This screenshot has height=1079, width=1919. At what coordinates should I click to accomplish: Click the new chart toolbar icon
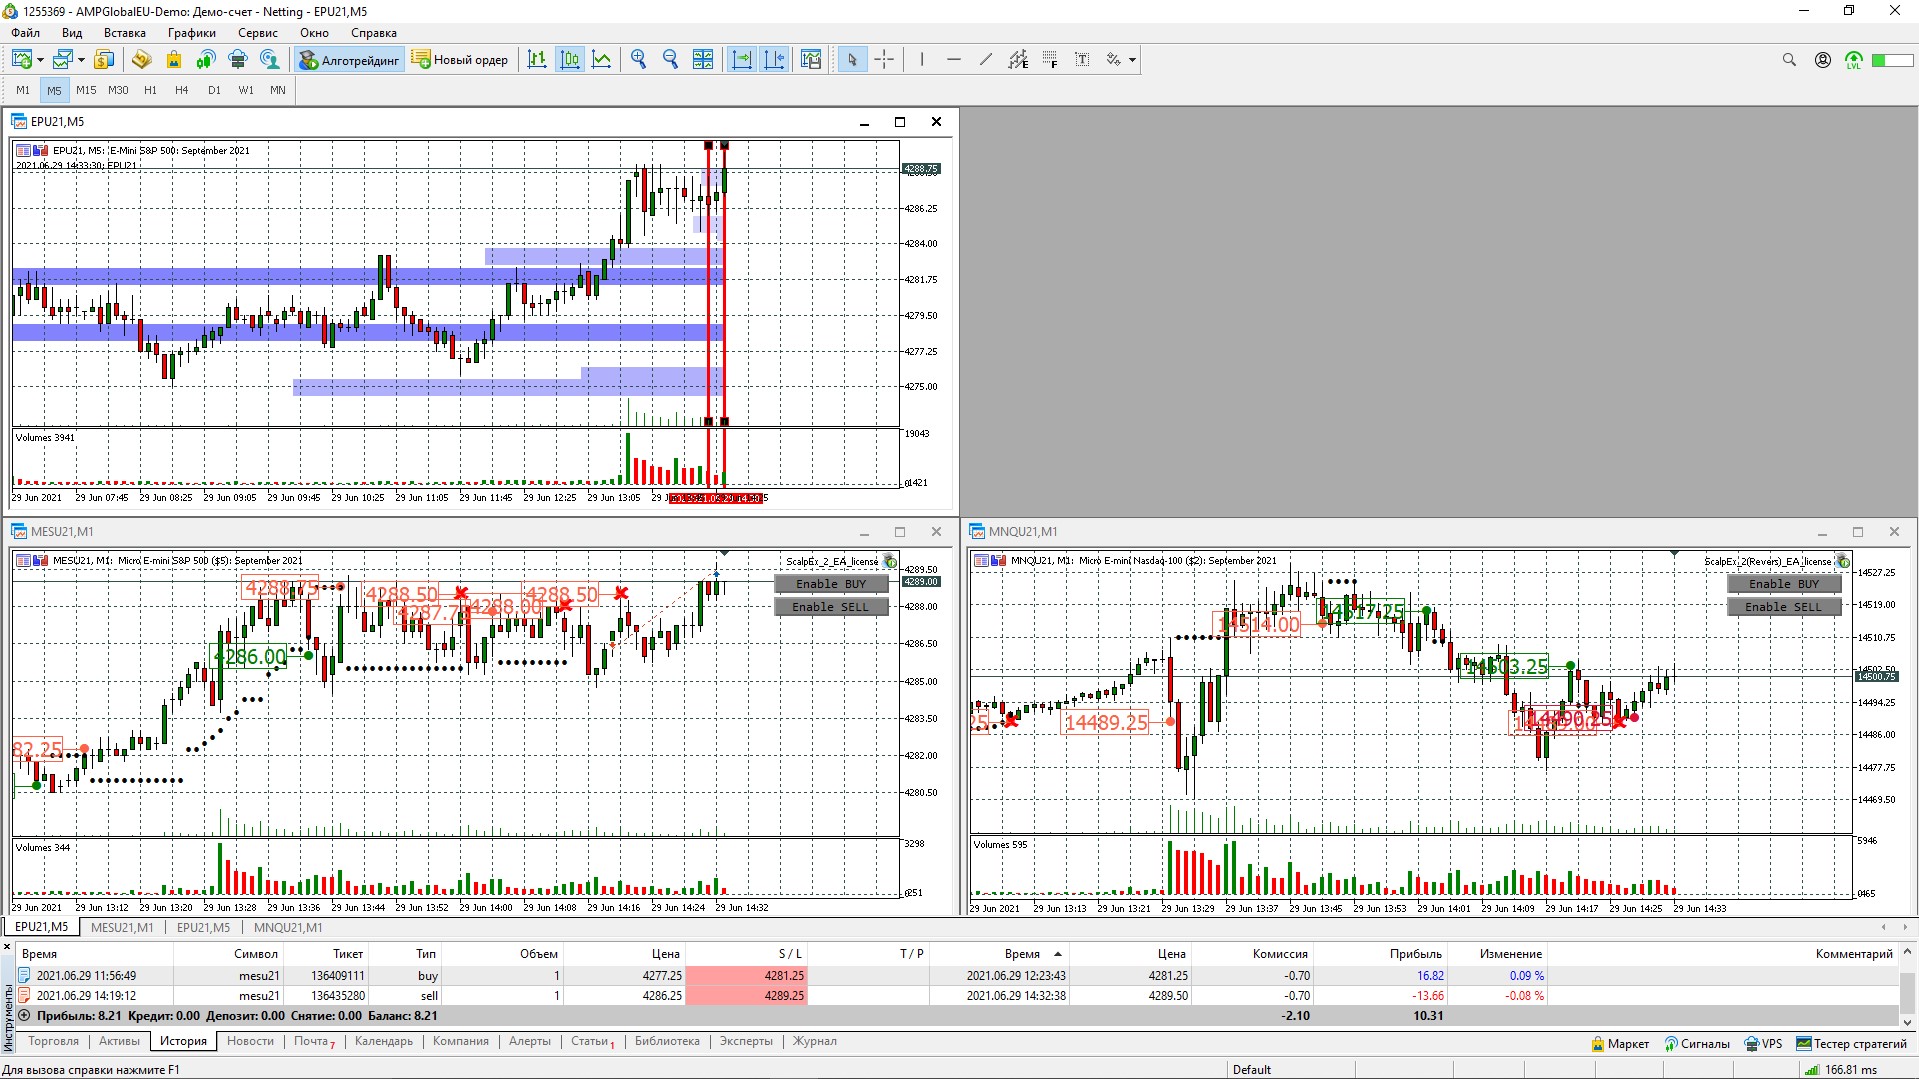tap(21, 60)
